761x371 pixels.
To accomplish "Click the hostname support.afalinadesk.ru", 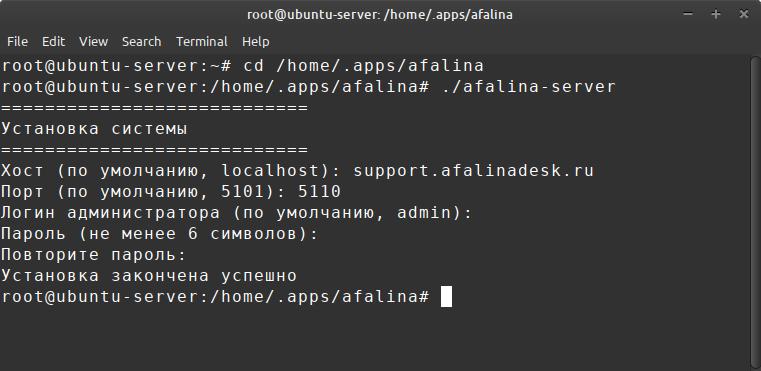I will click(474, 171).
